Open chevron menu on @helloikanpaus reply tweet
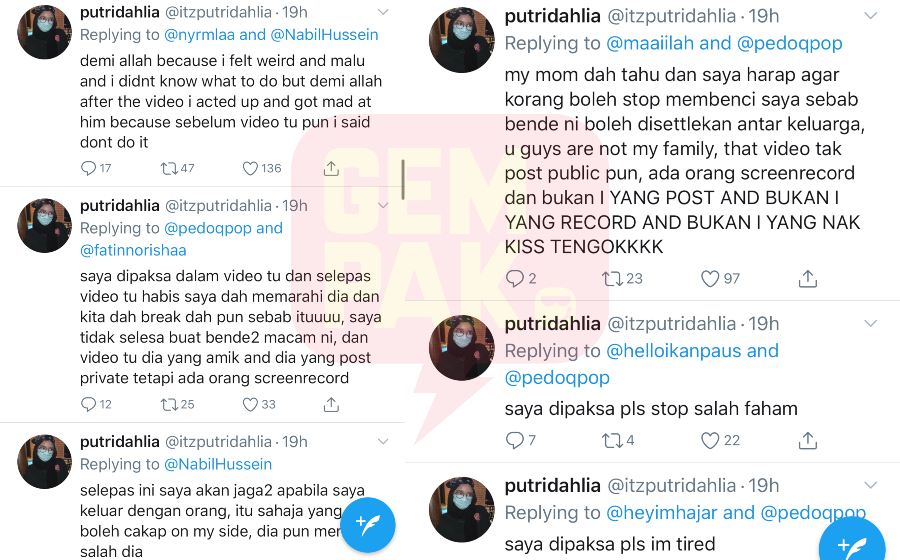900x560 pixels. point(871,324)
